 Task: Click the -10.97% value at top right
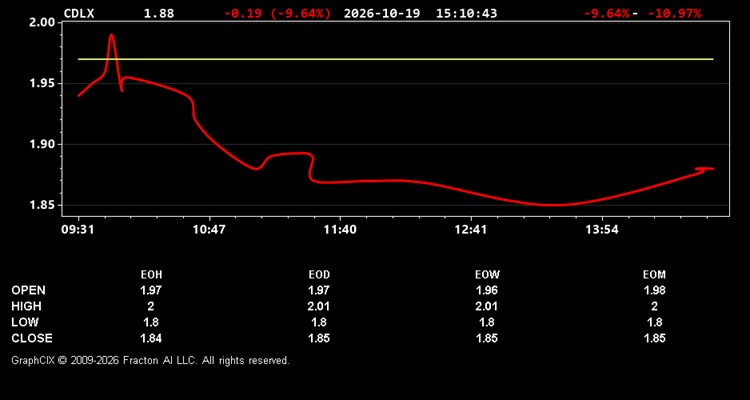674,13
